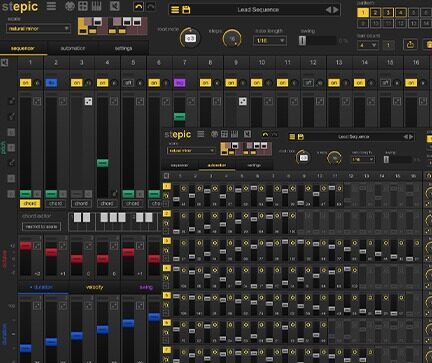Image resolution: width=432 pixels, height=363 pixels.
Task: Click the yellow undo arrow button
Action: [x=138, y=6]
